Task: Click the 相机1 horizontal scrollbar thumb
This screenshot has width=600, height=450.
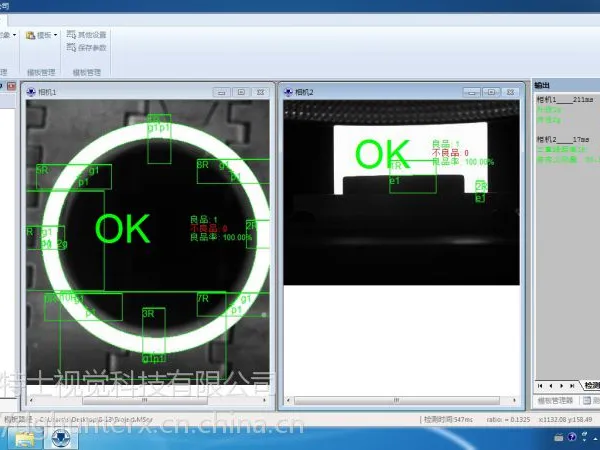Action: point(145,400)
